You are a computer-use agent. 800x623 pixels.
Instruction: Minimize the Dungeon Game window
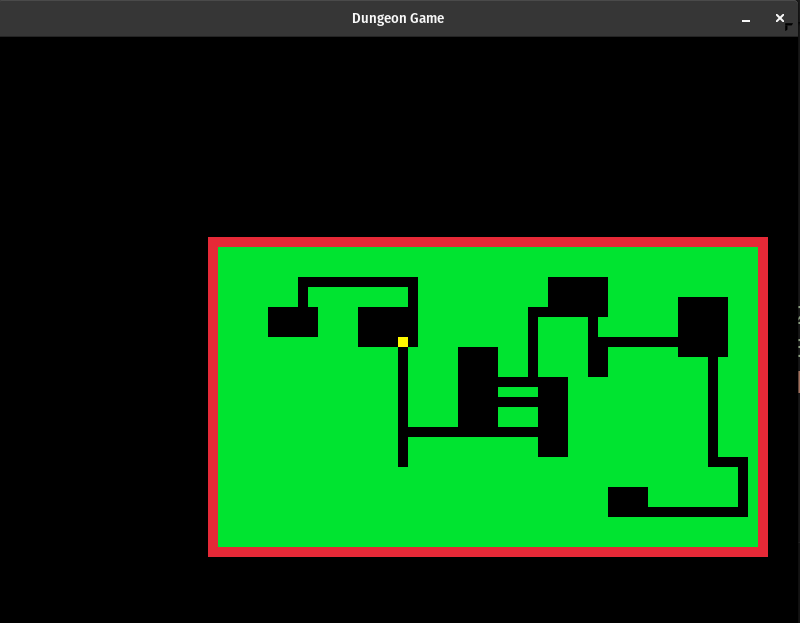point(745,19)
